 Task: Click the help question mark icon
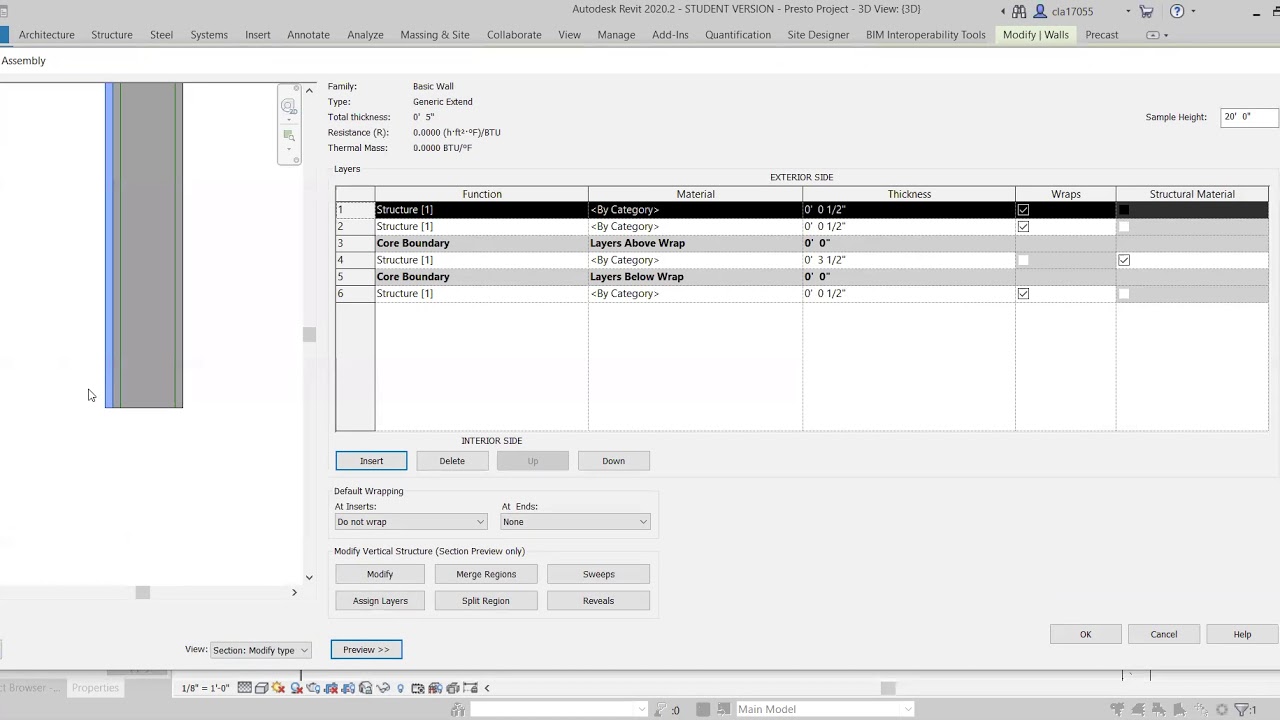(1177, 11)
